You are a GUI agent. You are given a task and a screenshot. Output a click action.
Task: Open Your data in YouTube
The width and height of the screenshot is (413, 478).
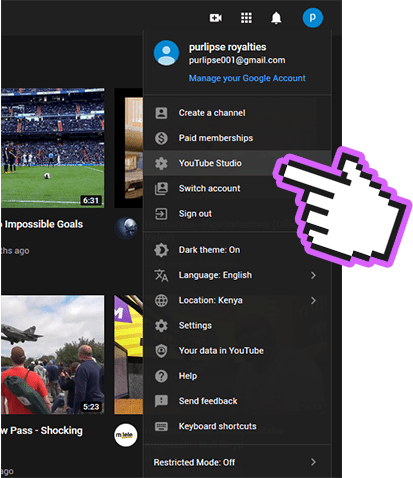pos(237,351)
